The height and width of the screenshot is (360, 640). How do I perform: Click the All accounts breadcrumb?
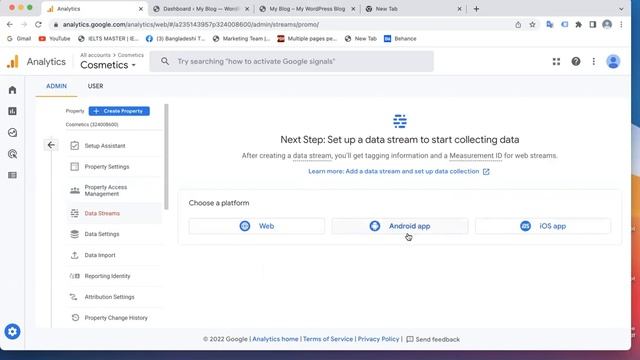(x=95, y=55)
